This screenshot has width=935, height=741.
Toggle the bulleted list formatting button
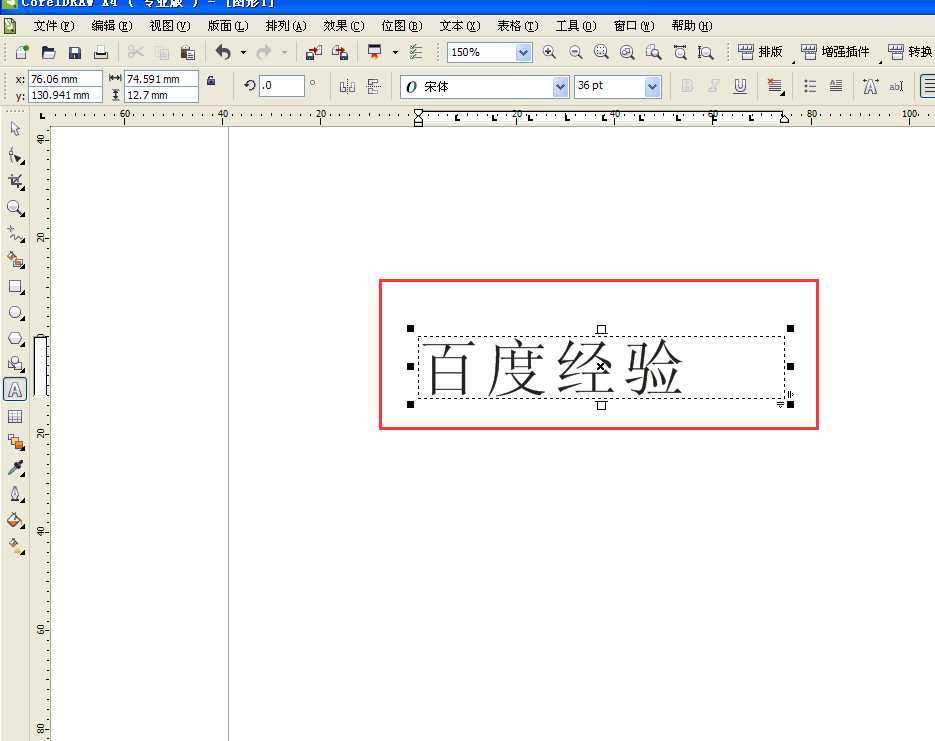[812, 87]
